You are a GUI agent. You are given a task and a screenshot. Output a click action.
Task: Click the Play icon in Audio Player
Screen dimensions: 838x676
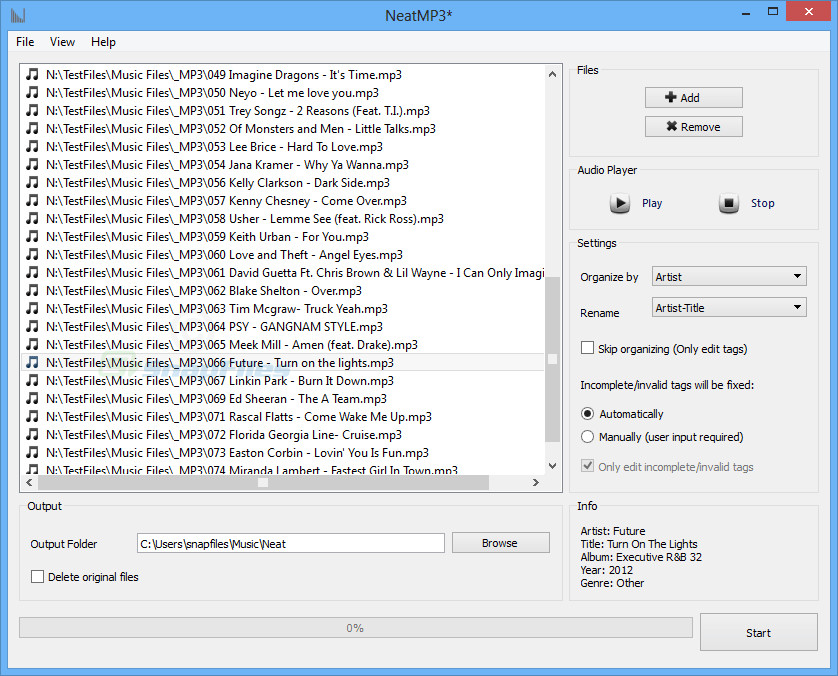[x=620, y=203]
